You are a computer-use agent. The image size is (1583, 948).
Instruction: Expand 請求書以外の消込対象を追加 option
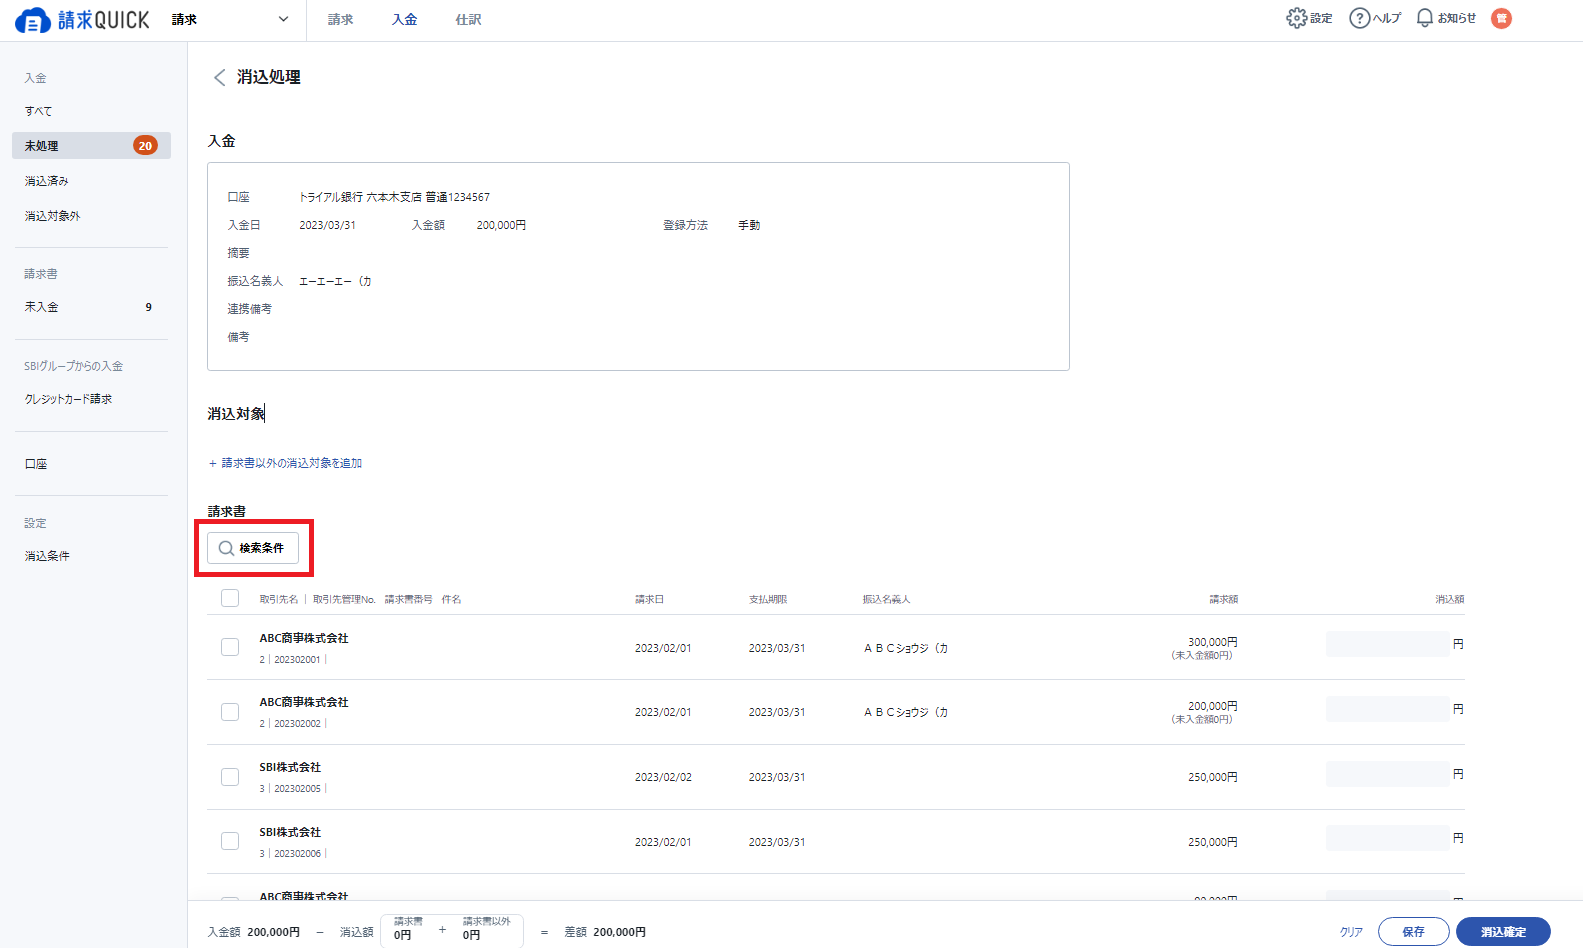[286, 463]
